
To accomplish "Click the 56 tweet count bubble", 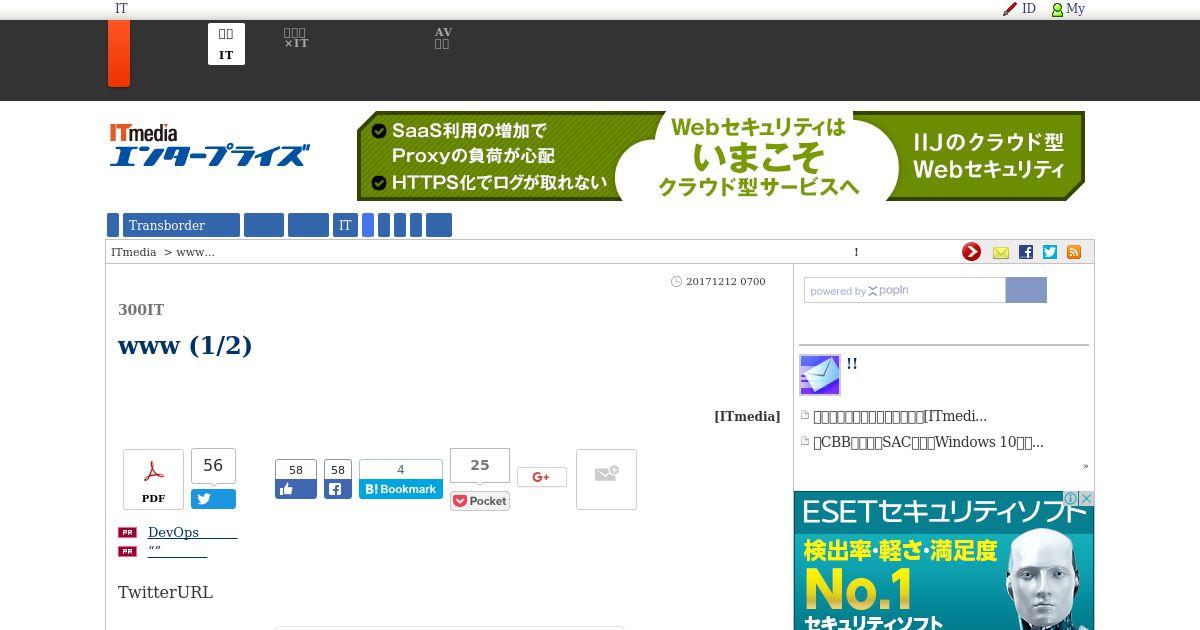I will point(213,466).
